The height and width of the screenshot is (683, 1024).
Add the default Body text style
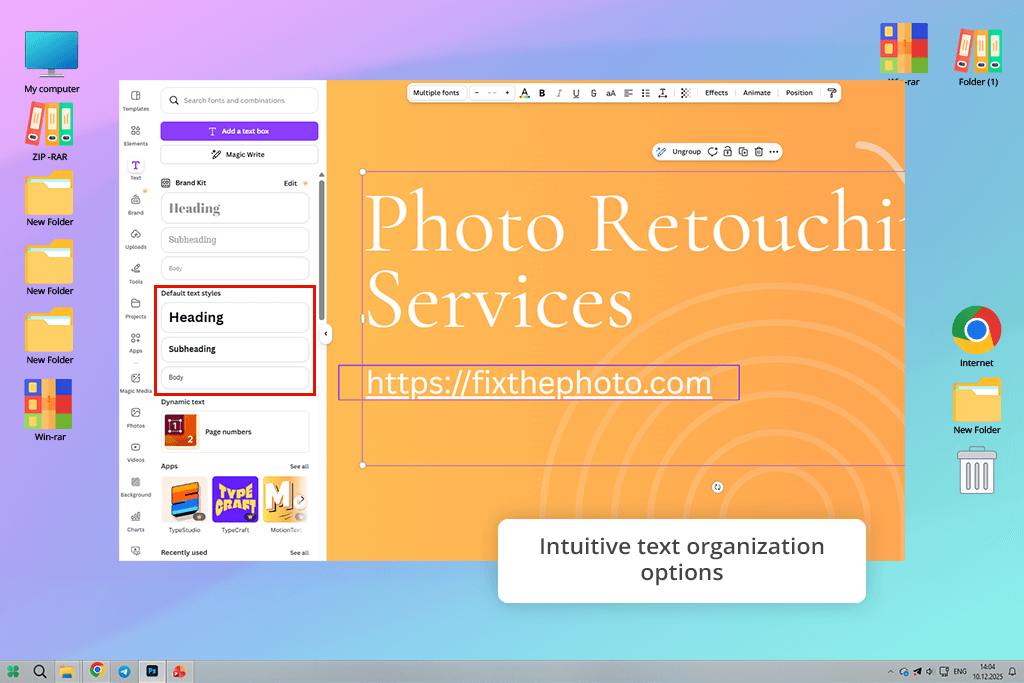pos(235,377)
